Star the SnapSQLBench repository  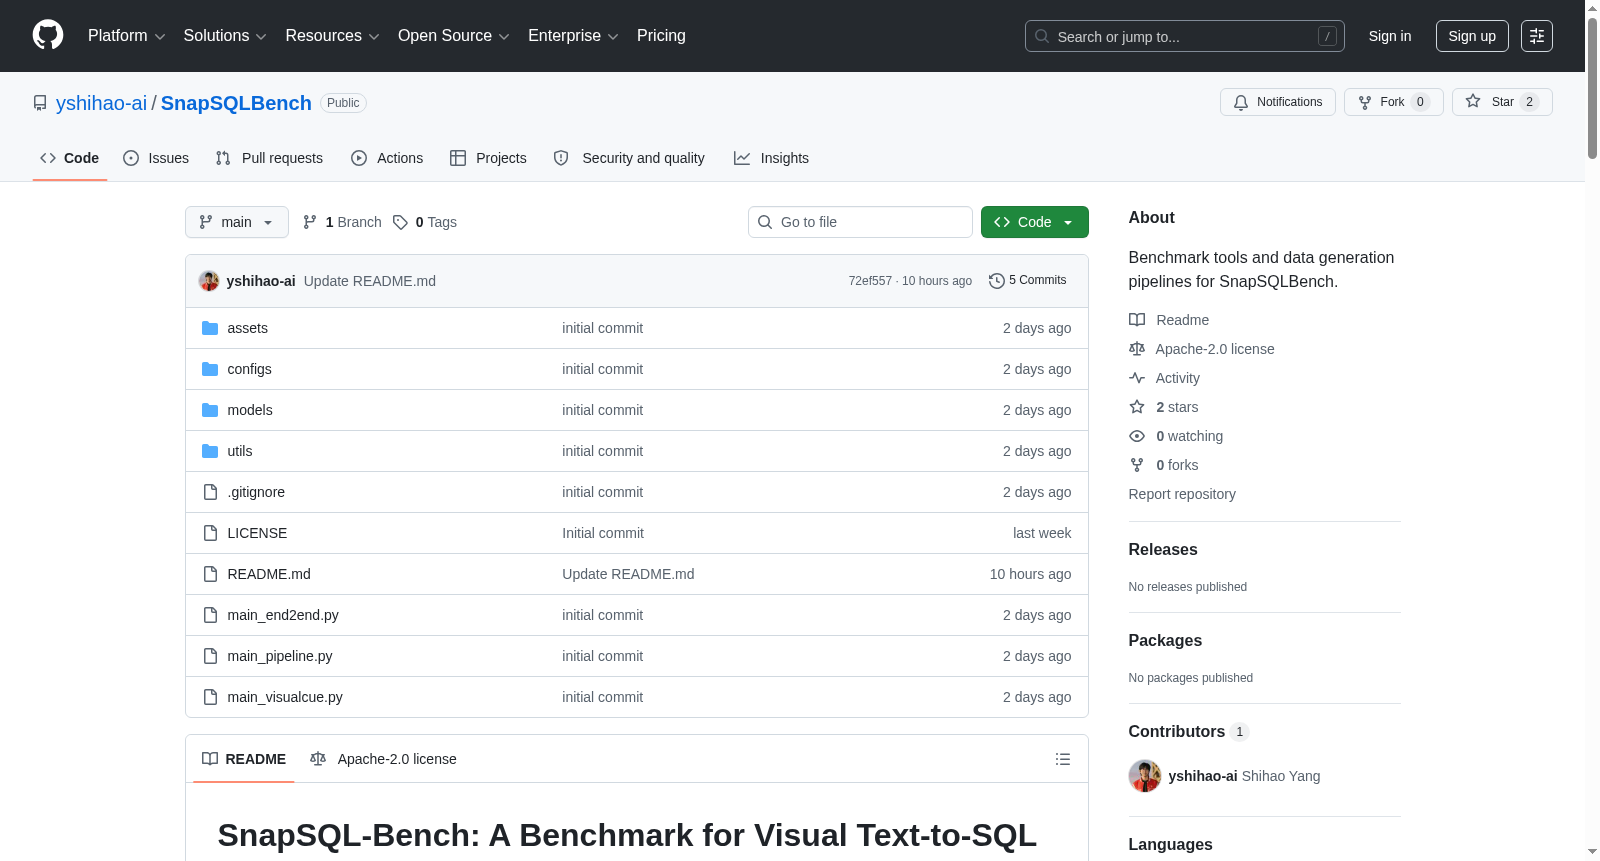1502,102
